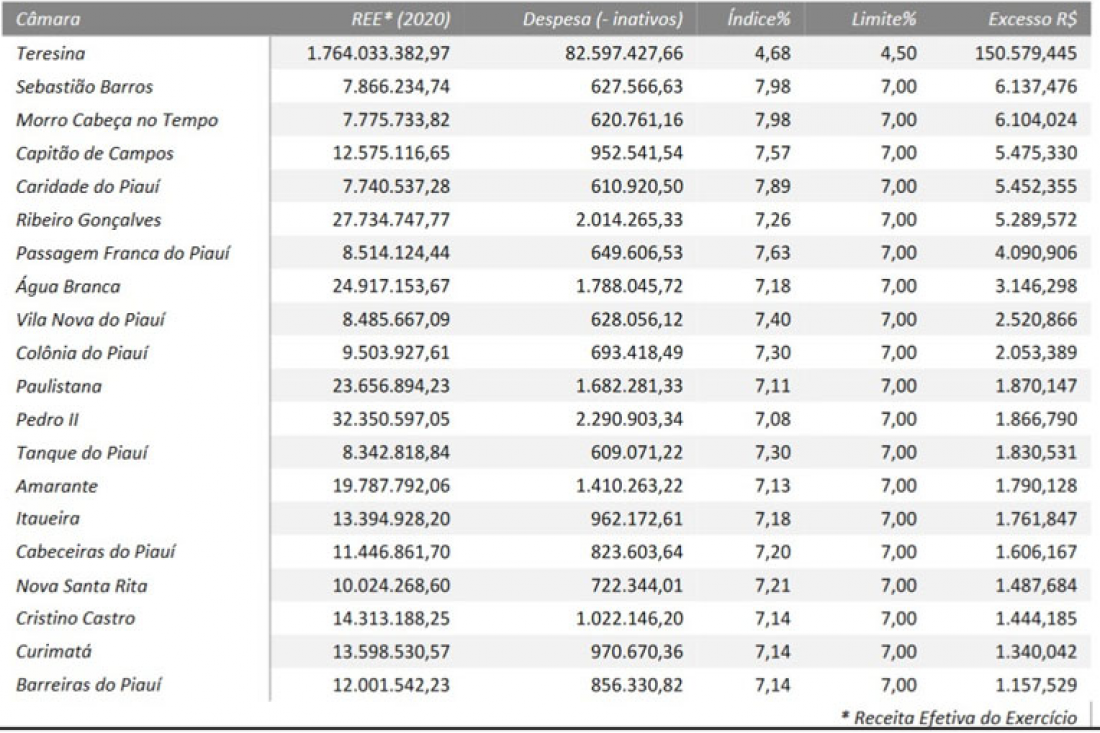
Task: Click the Pedro II row label
Action: pyautogui.click(x=48, y=419)
